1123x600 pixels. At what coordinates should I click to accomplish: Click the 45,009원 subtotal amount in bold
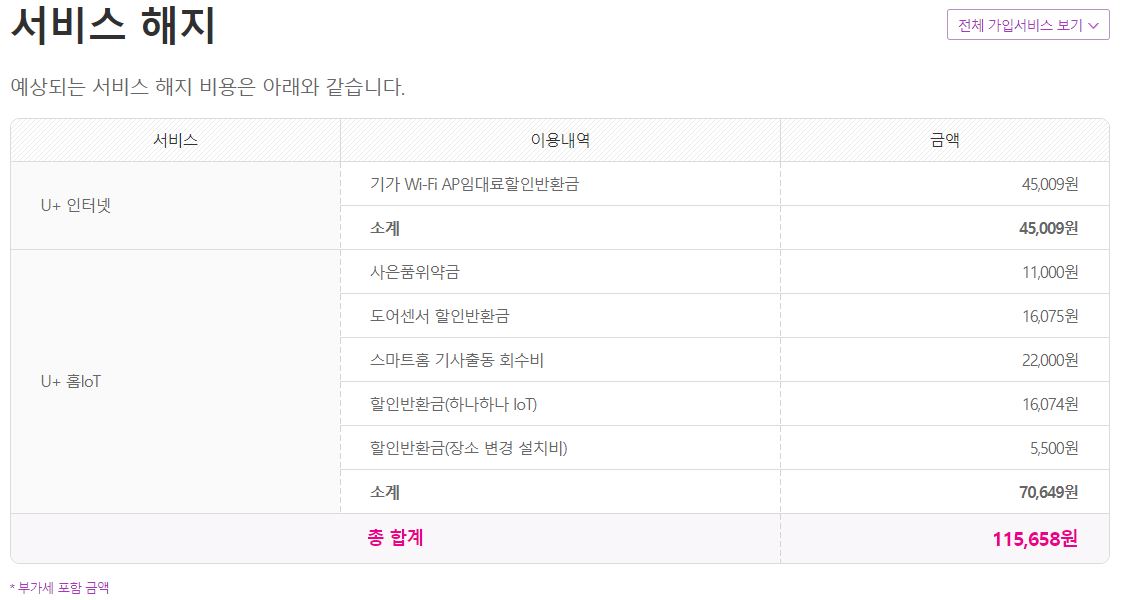tap(1048, 228)
